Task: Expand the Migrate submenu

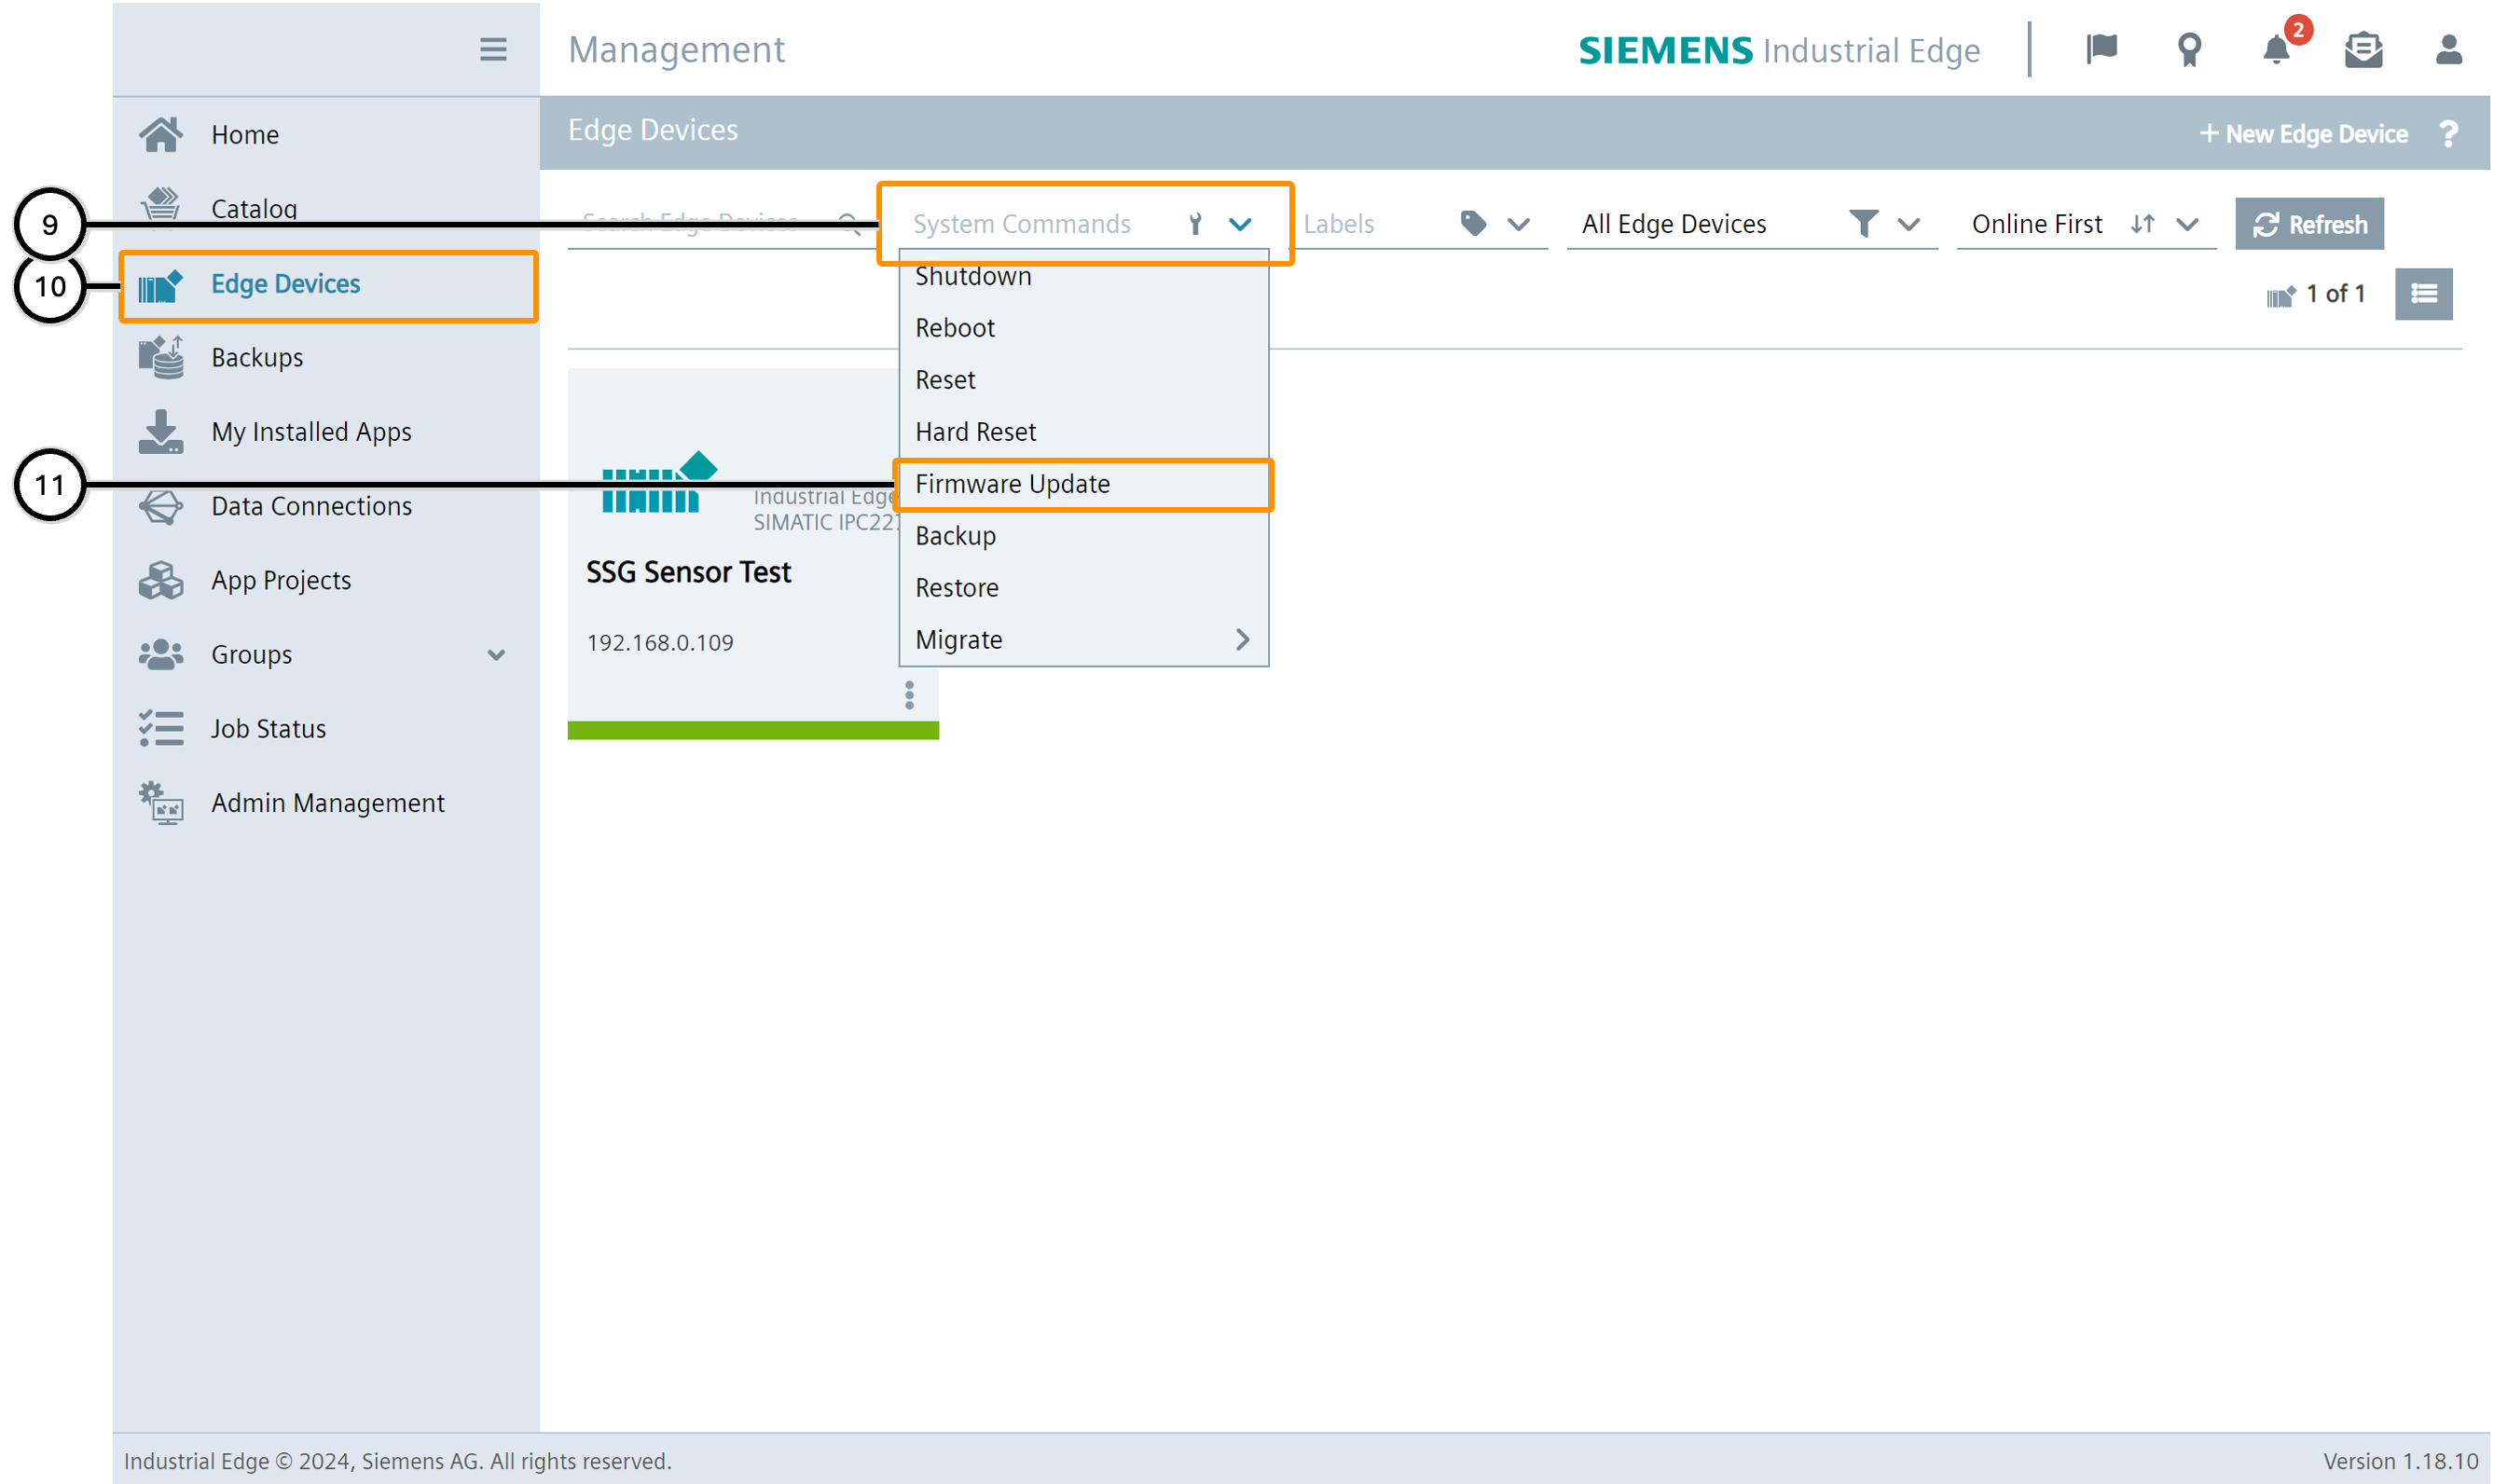Action: pos(1242,640)
